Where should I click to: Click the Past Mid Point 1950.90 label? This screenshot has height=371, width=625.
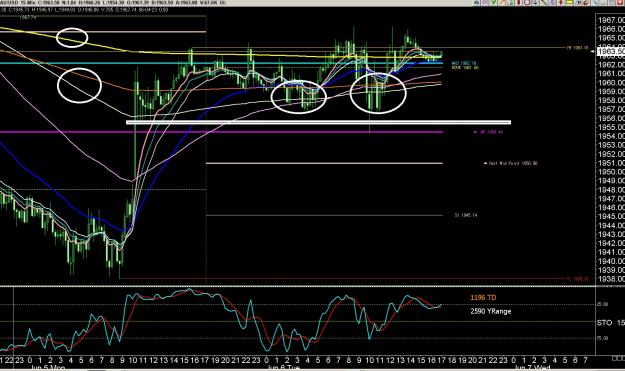513,163
